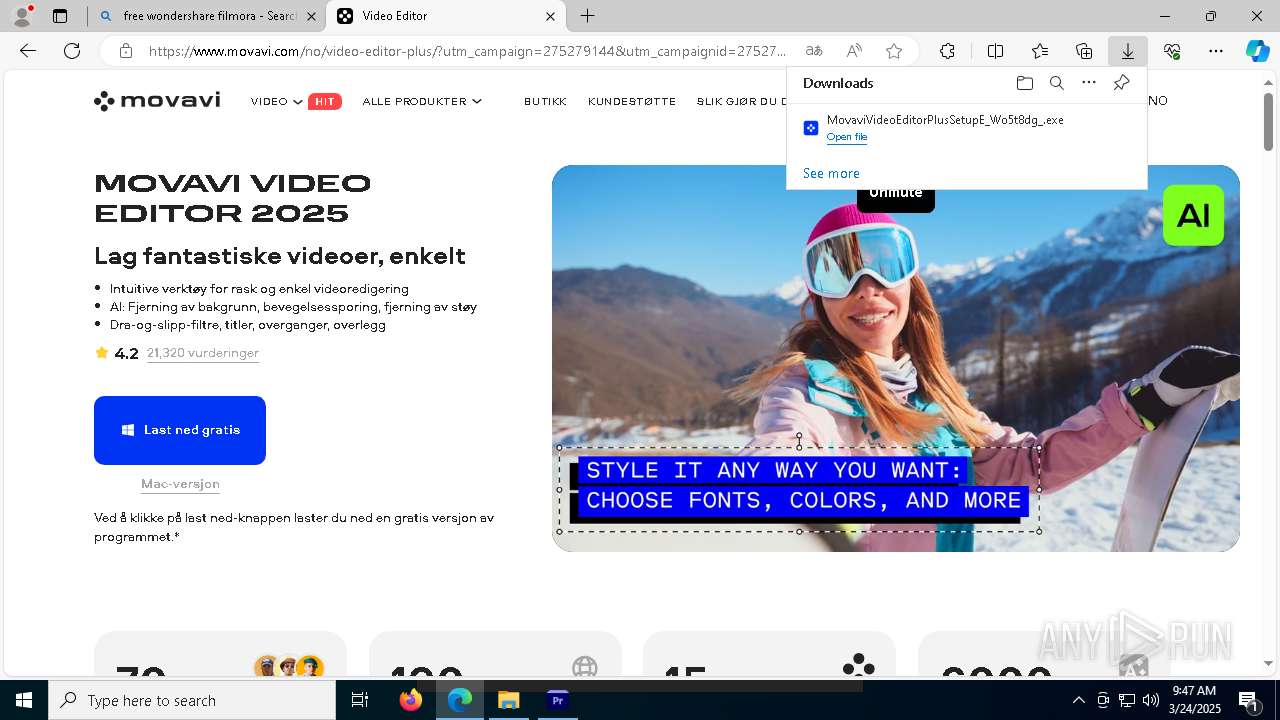Click the Unmute video button
1280x720 pixels.
click(x=895, y=194)
